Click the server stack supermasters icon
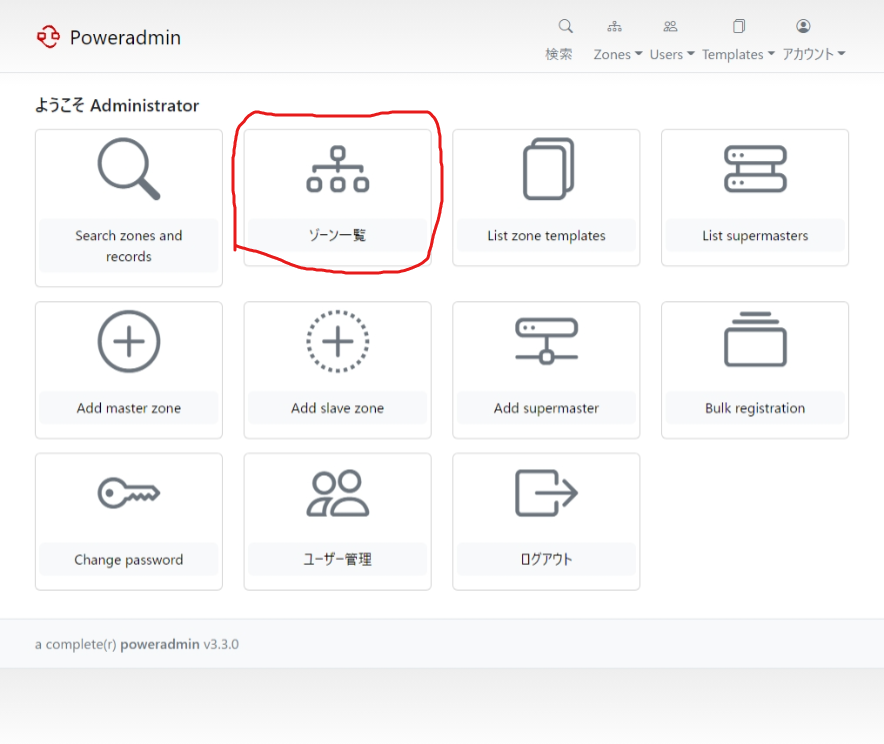This screenshot has height=744, width=884. click(755, 169)
